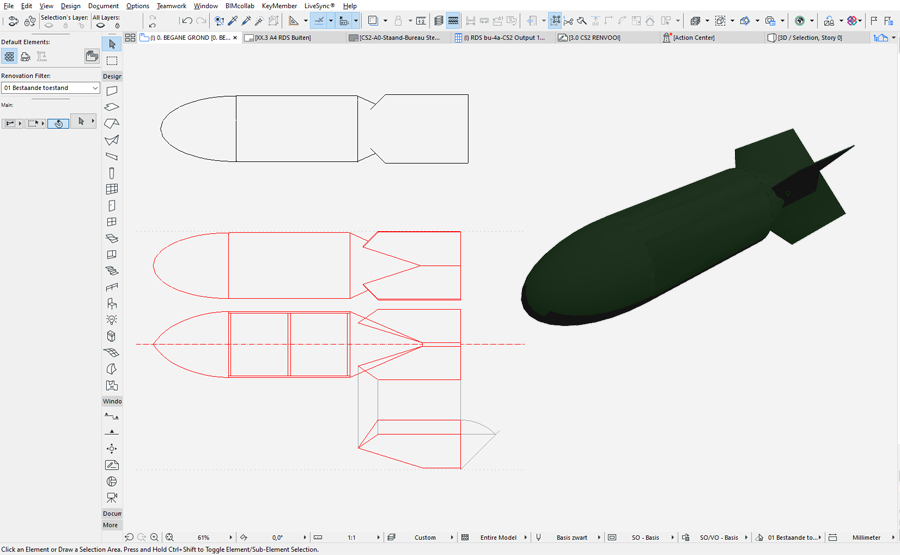Select the Mesh tool
This screenshot has width=900, height=555.
coord(112,352)
